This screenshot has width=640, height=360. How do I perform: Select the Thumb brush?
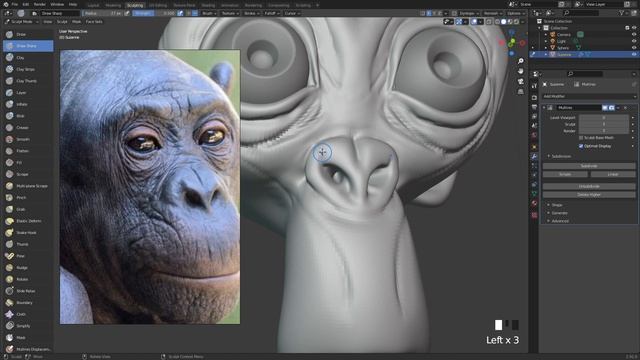[x=28, y=244]
